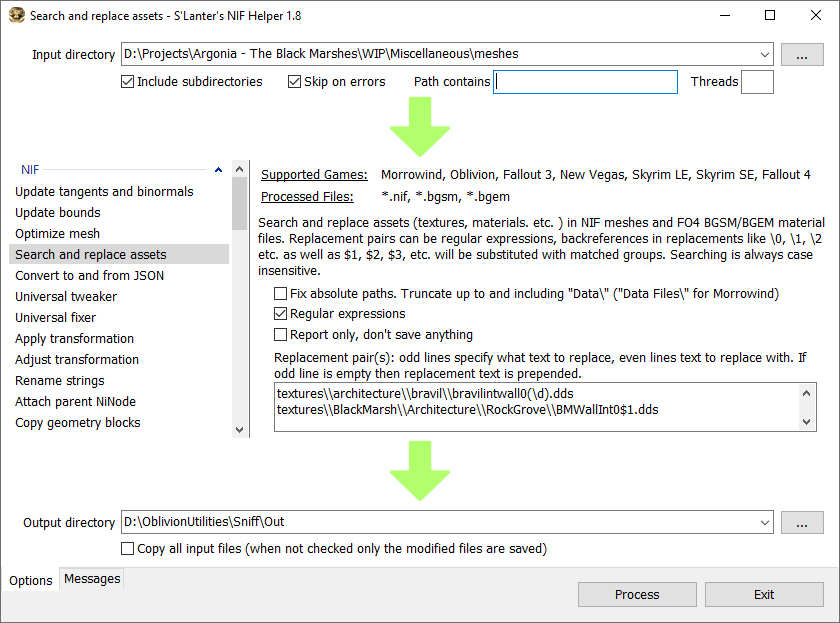The width and height of the screenshot is (840, 623).
Task: Check Copy all input files option
Action: [x=127, y=549]
